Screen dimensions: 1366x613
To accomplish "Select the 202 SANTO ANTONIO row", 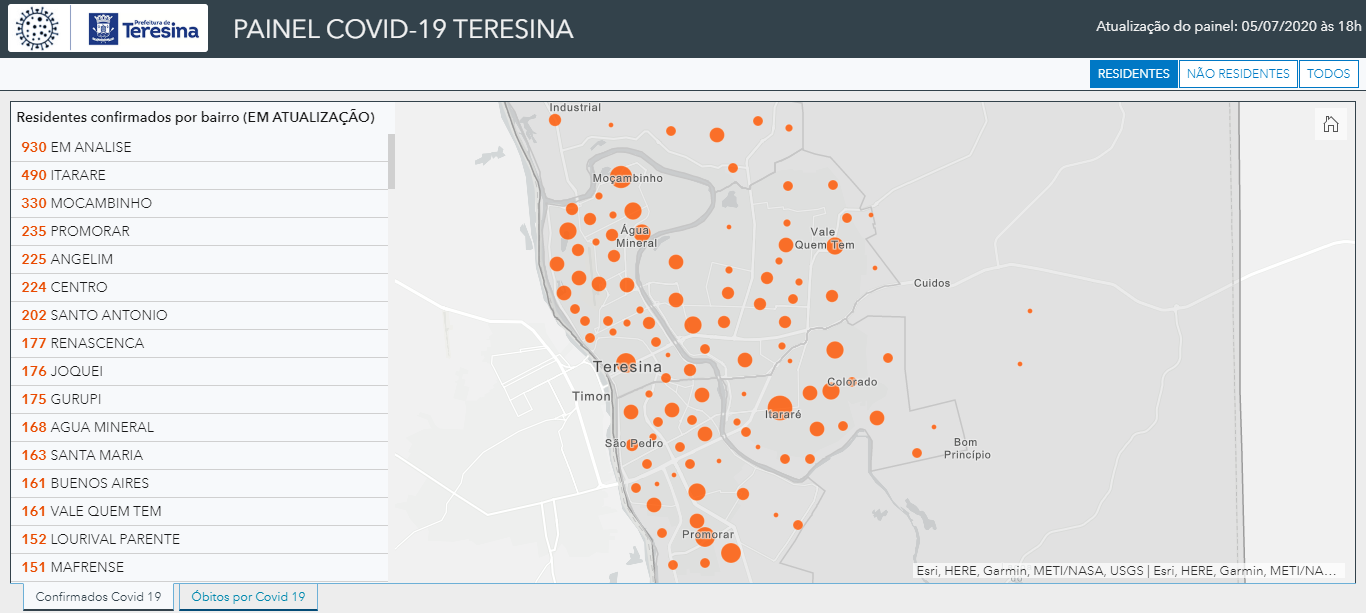I will point(199,315).
